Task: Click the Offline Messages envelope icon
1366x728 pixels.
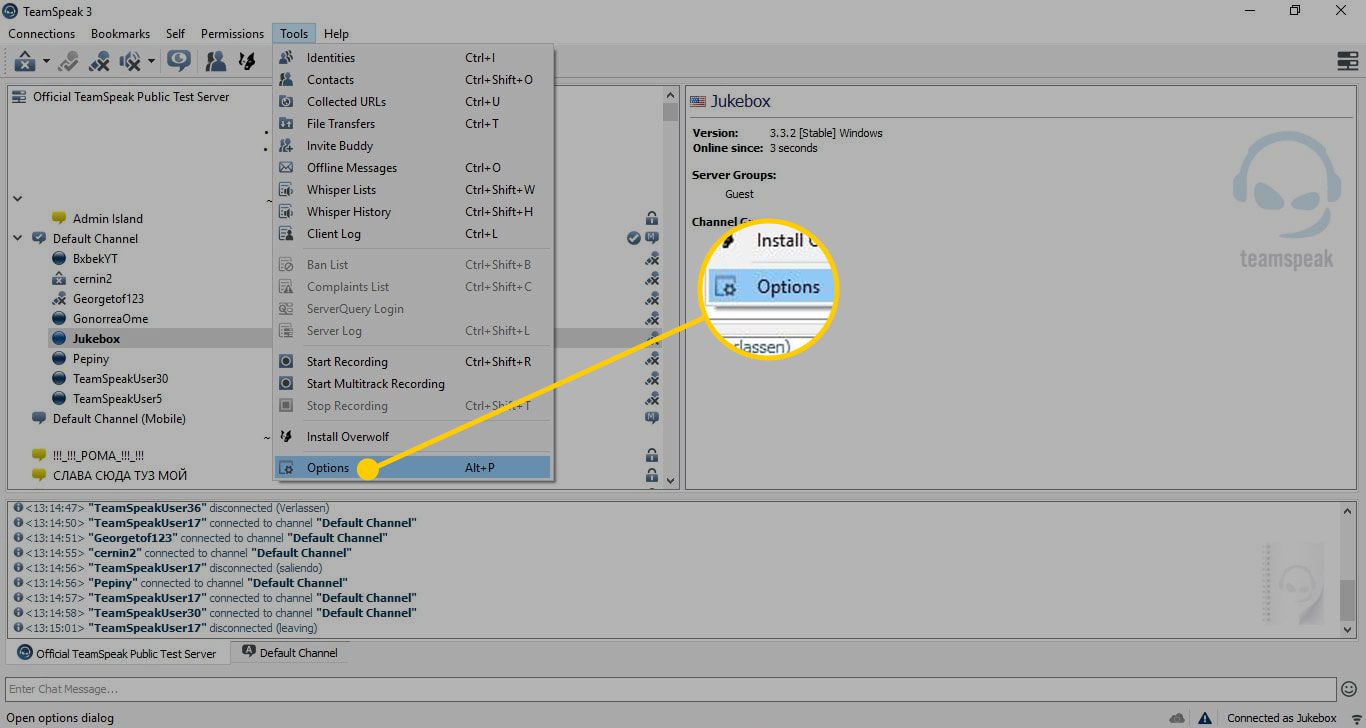Action: (x=287, y=168)
